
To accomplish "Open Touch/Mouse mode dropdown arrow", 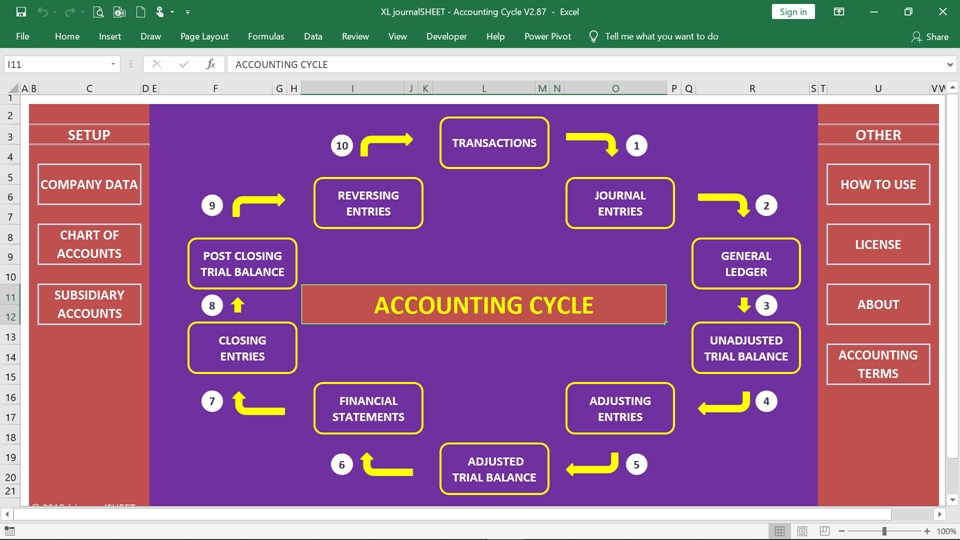I will click(172, 12).
